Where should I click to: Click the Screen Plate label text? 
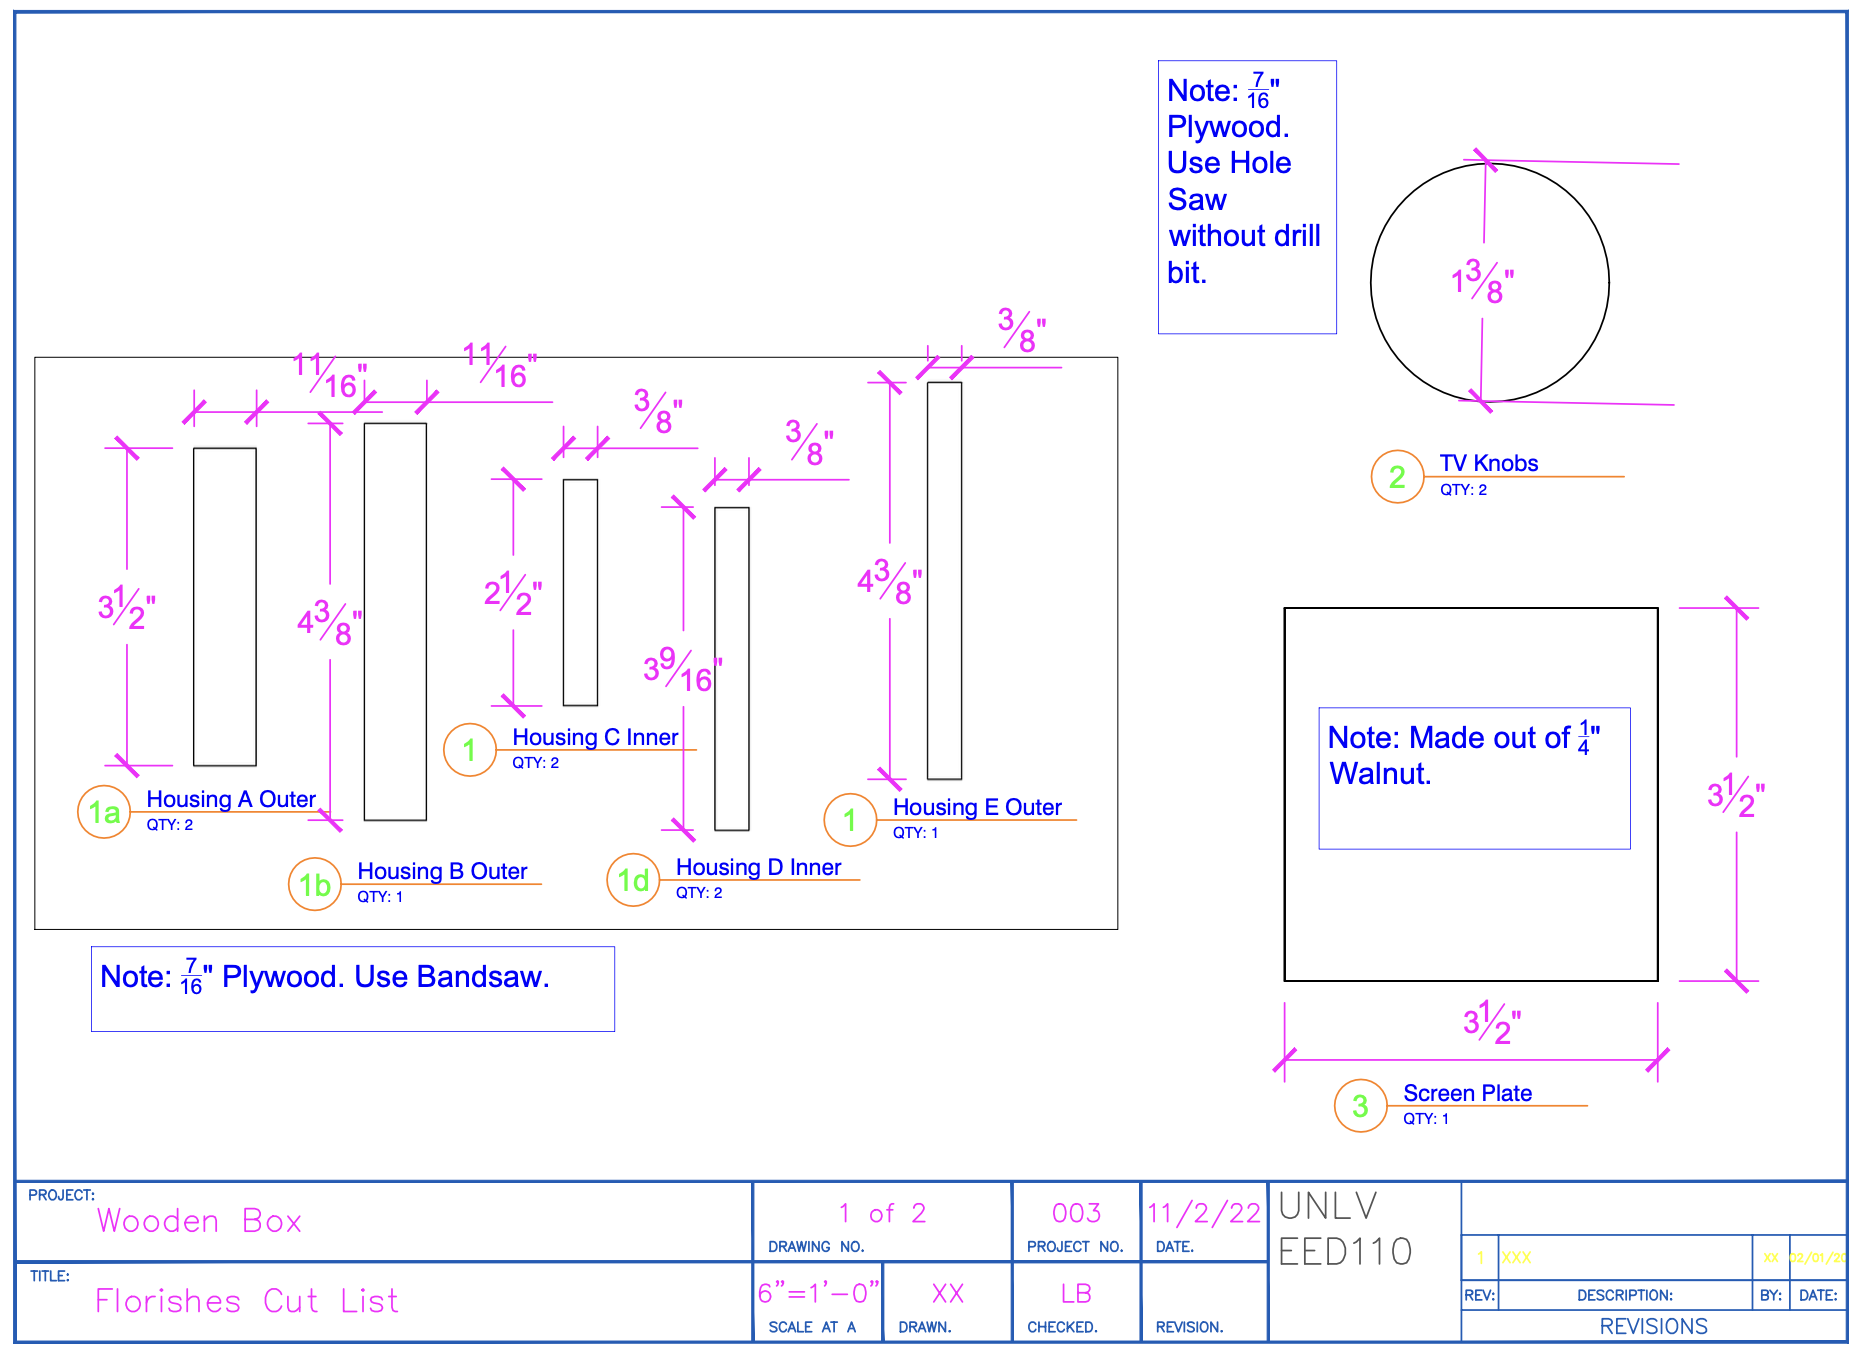(x=1467, y=1093)
